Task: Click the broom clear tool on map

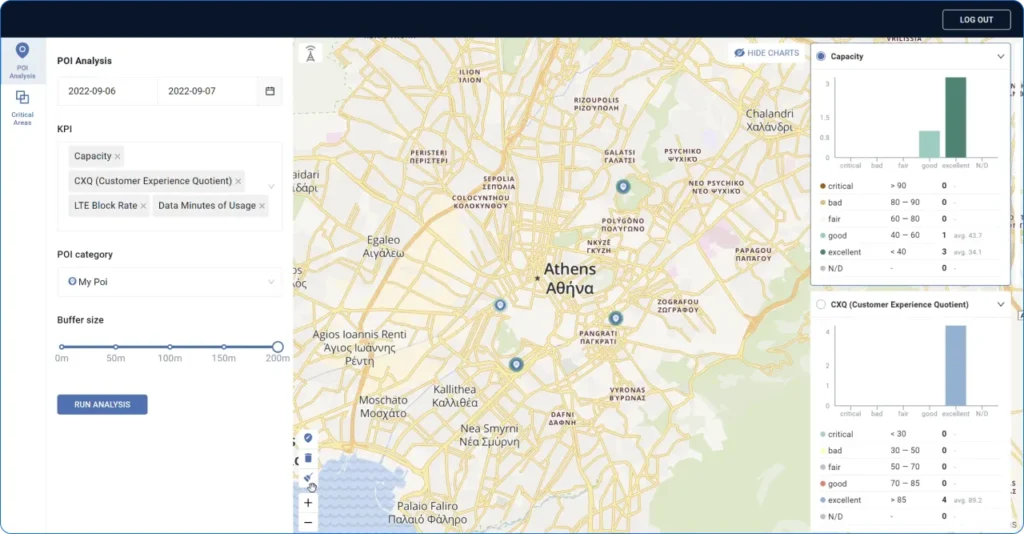Action: 308,478
